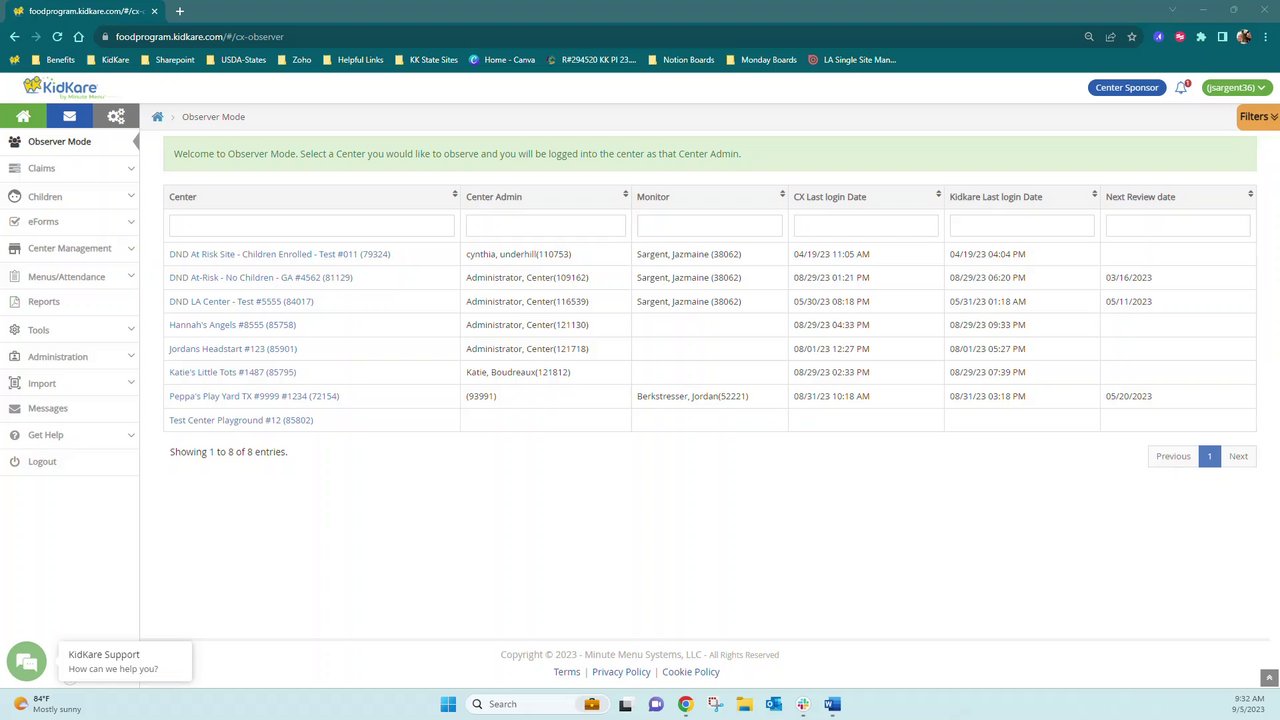Screen dimensions: 1280x720
Task: Open Hannah's Angels #8555 center link
Action: 232,325
